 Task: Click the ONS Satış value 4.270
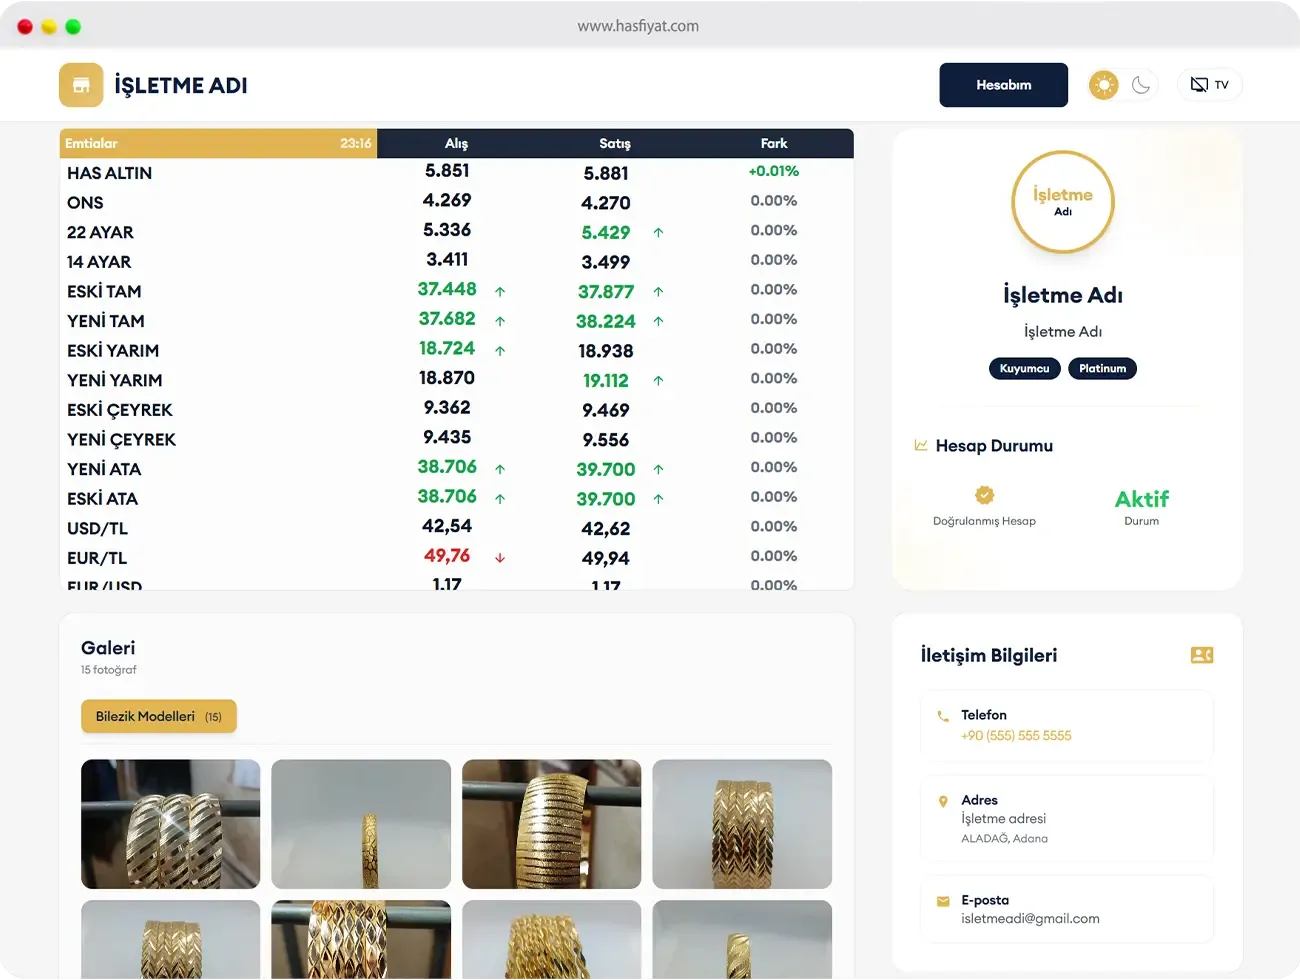(606, 203)
